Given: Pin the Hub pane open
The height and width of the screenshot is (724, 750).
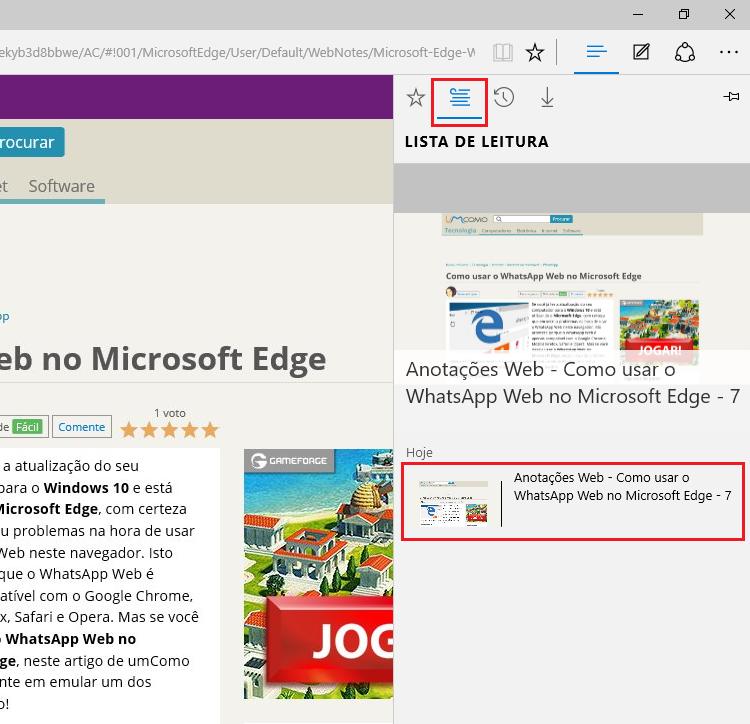Looking at the screenshot, I should 731,96.
